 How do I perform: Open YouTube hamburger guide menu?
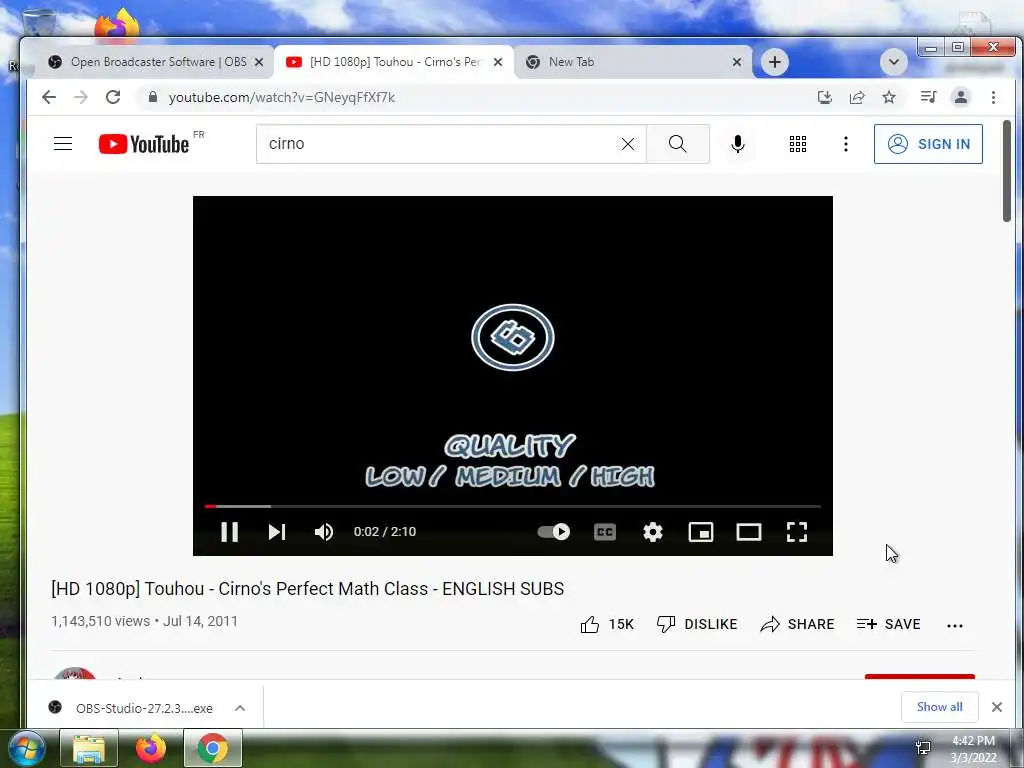(63, 144)
